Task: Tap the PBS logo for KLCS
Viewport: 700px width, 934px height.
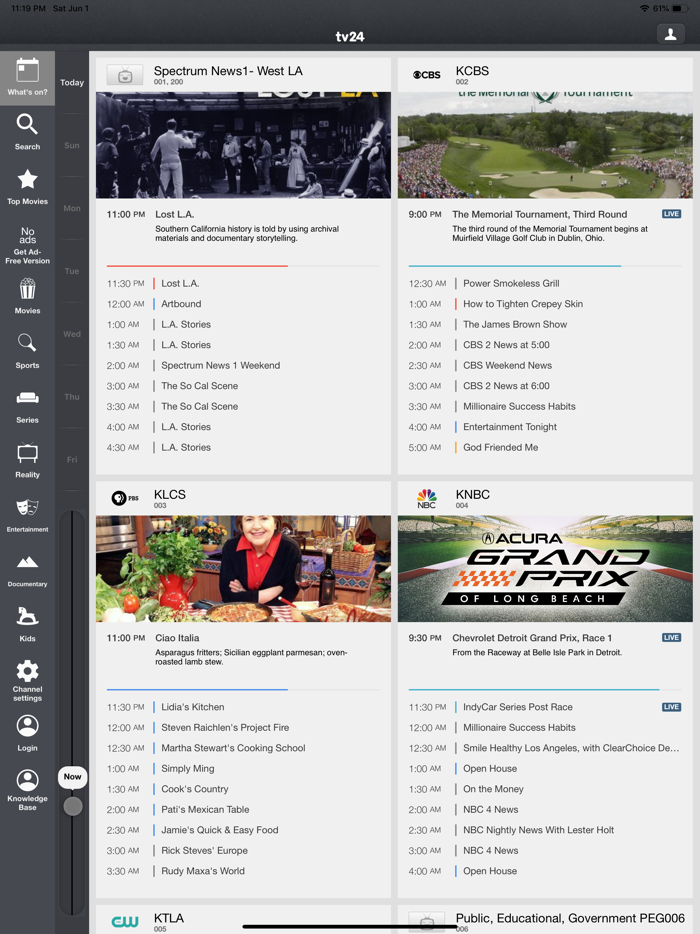Action: coord(125,498)
